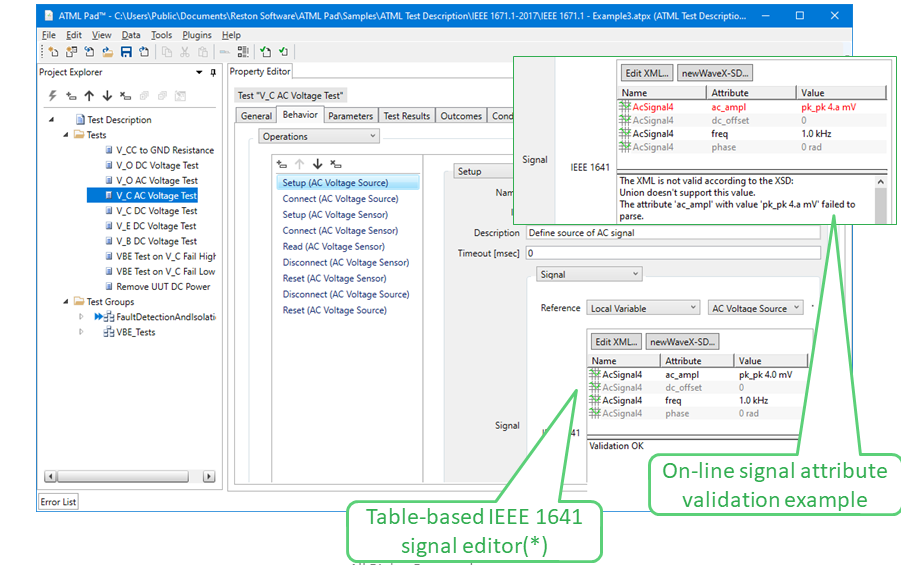Click the add item icon in Project Explorer toolbar
The width and height of the screenshot is (901, 565).
(71, 96)
